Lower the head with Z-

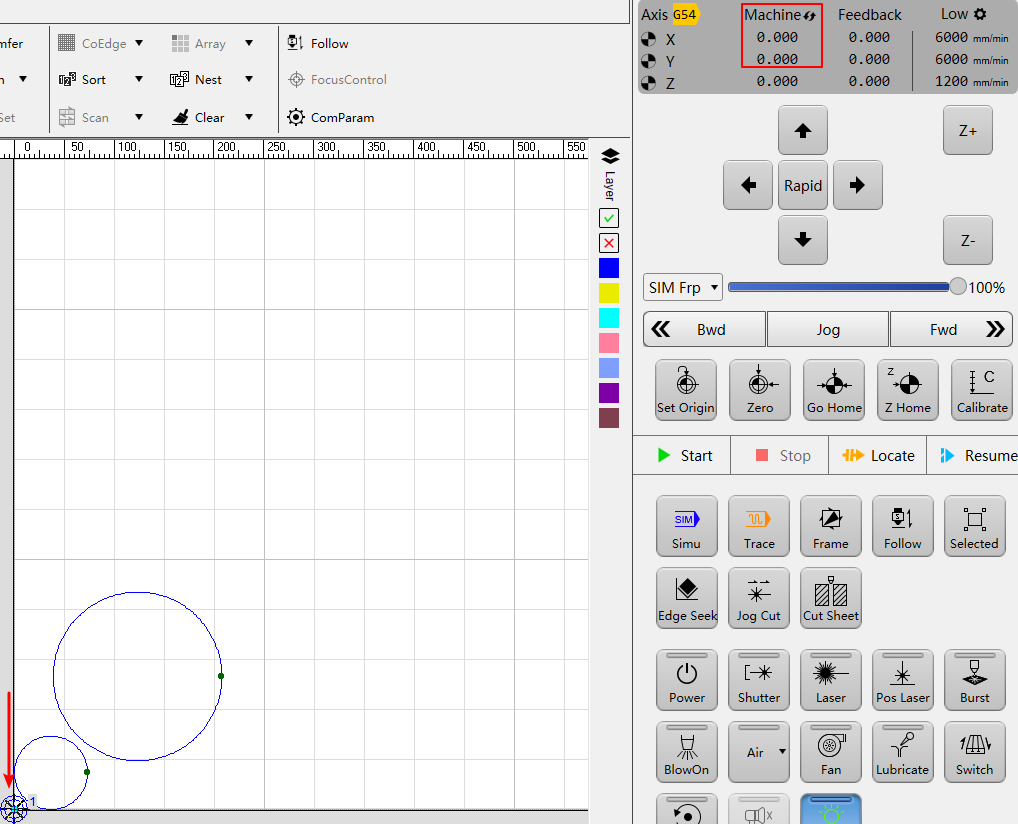click(x=967, y=240)
